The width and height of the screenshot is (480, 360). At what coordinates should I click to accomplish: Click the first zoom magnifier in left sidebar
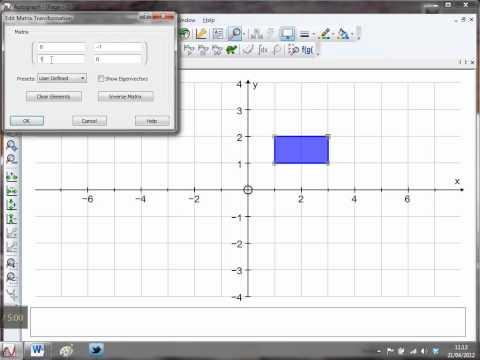(x=12, y=146)
